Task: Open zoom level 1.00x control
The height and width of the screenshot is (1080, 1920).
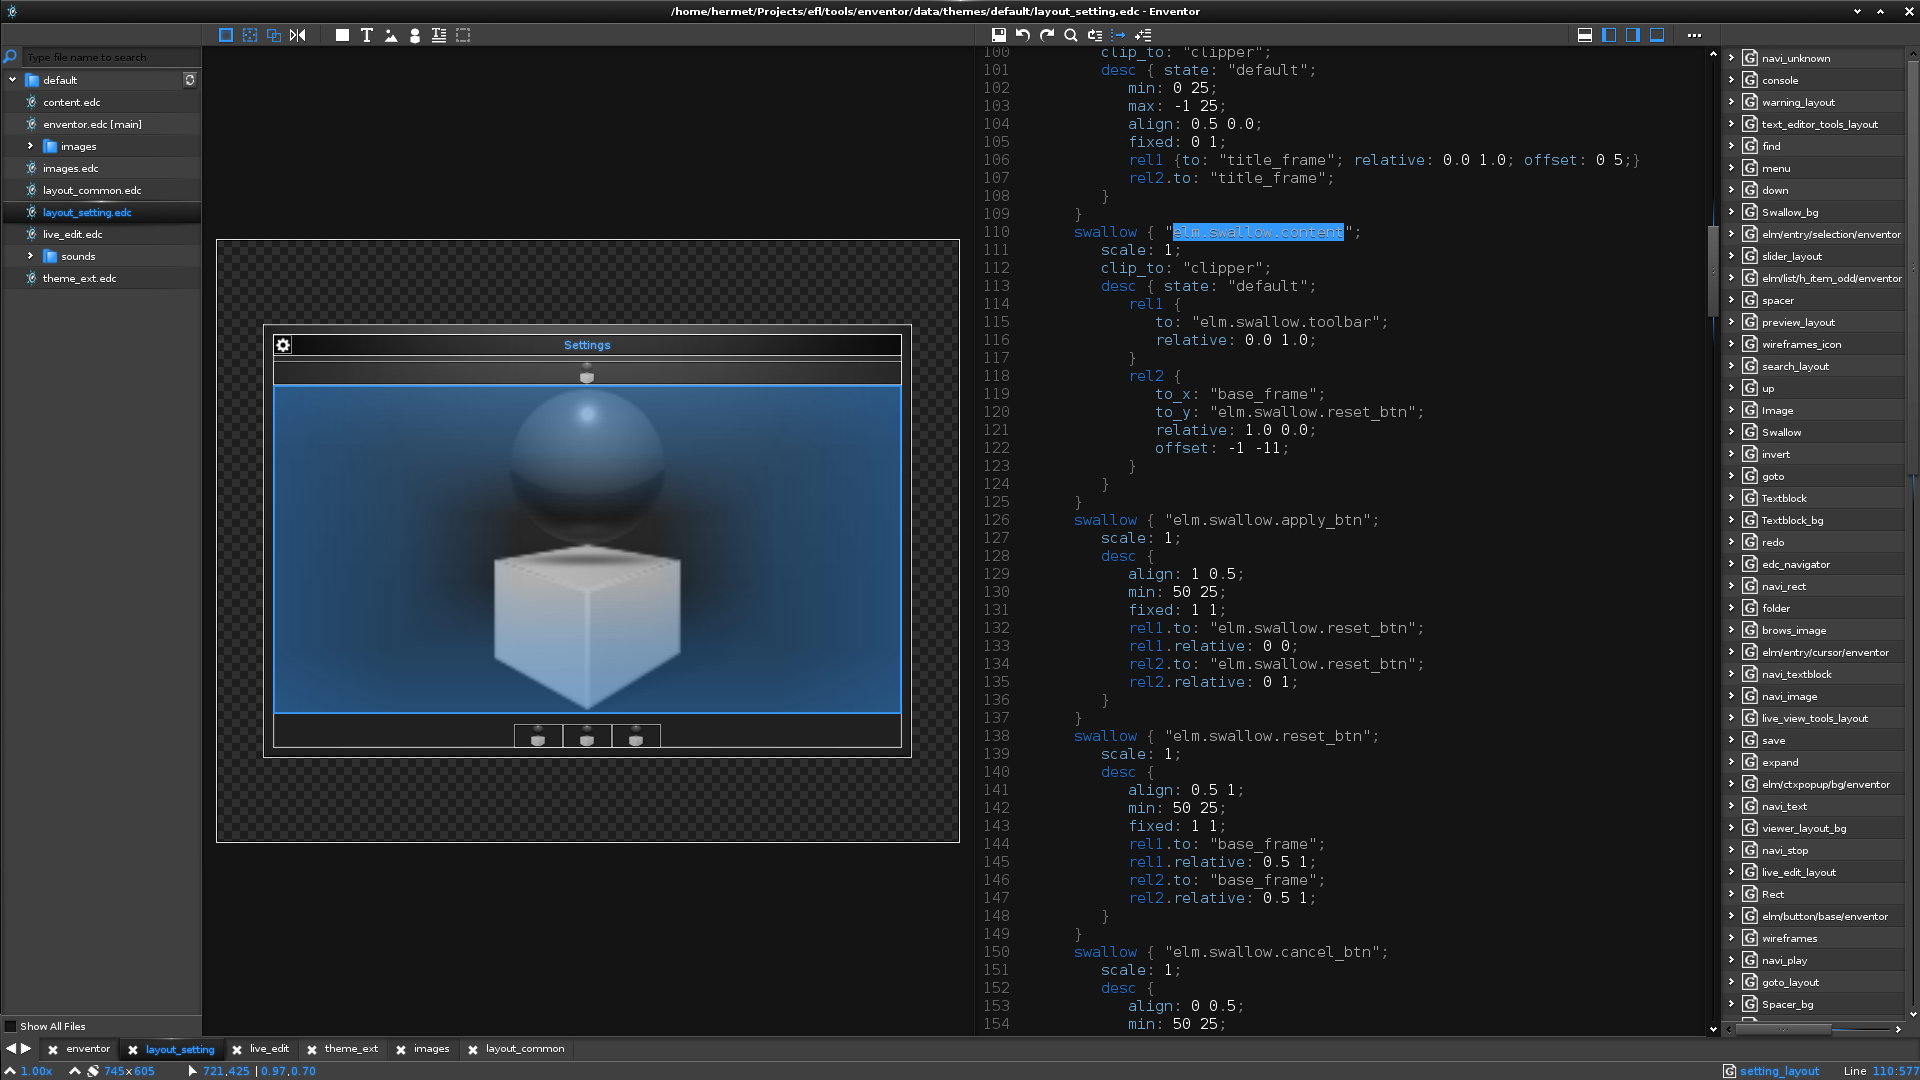Action: (x=29, y=1071)
